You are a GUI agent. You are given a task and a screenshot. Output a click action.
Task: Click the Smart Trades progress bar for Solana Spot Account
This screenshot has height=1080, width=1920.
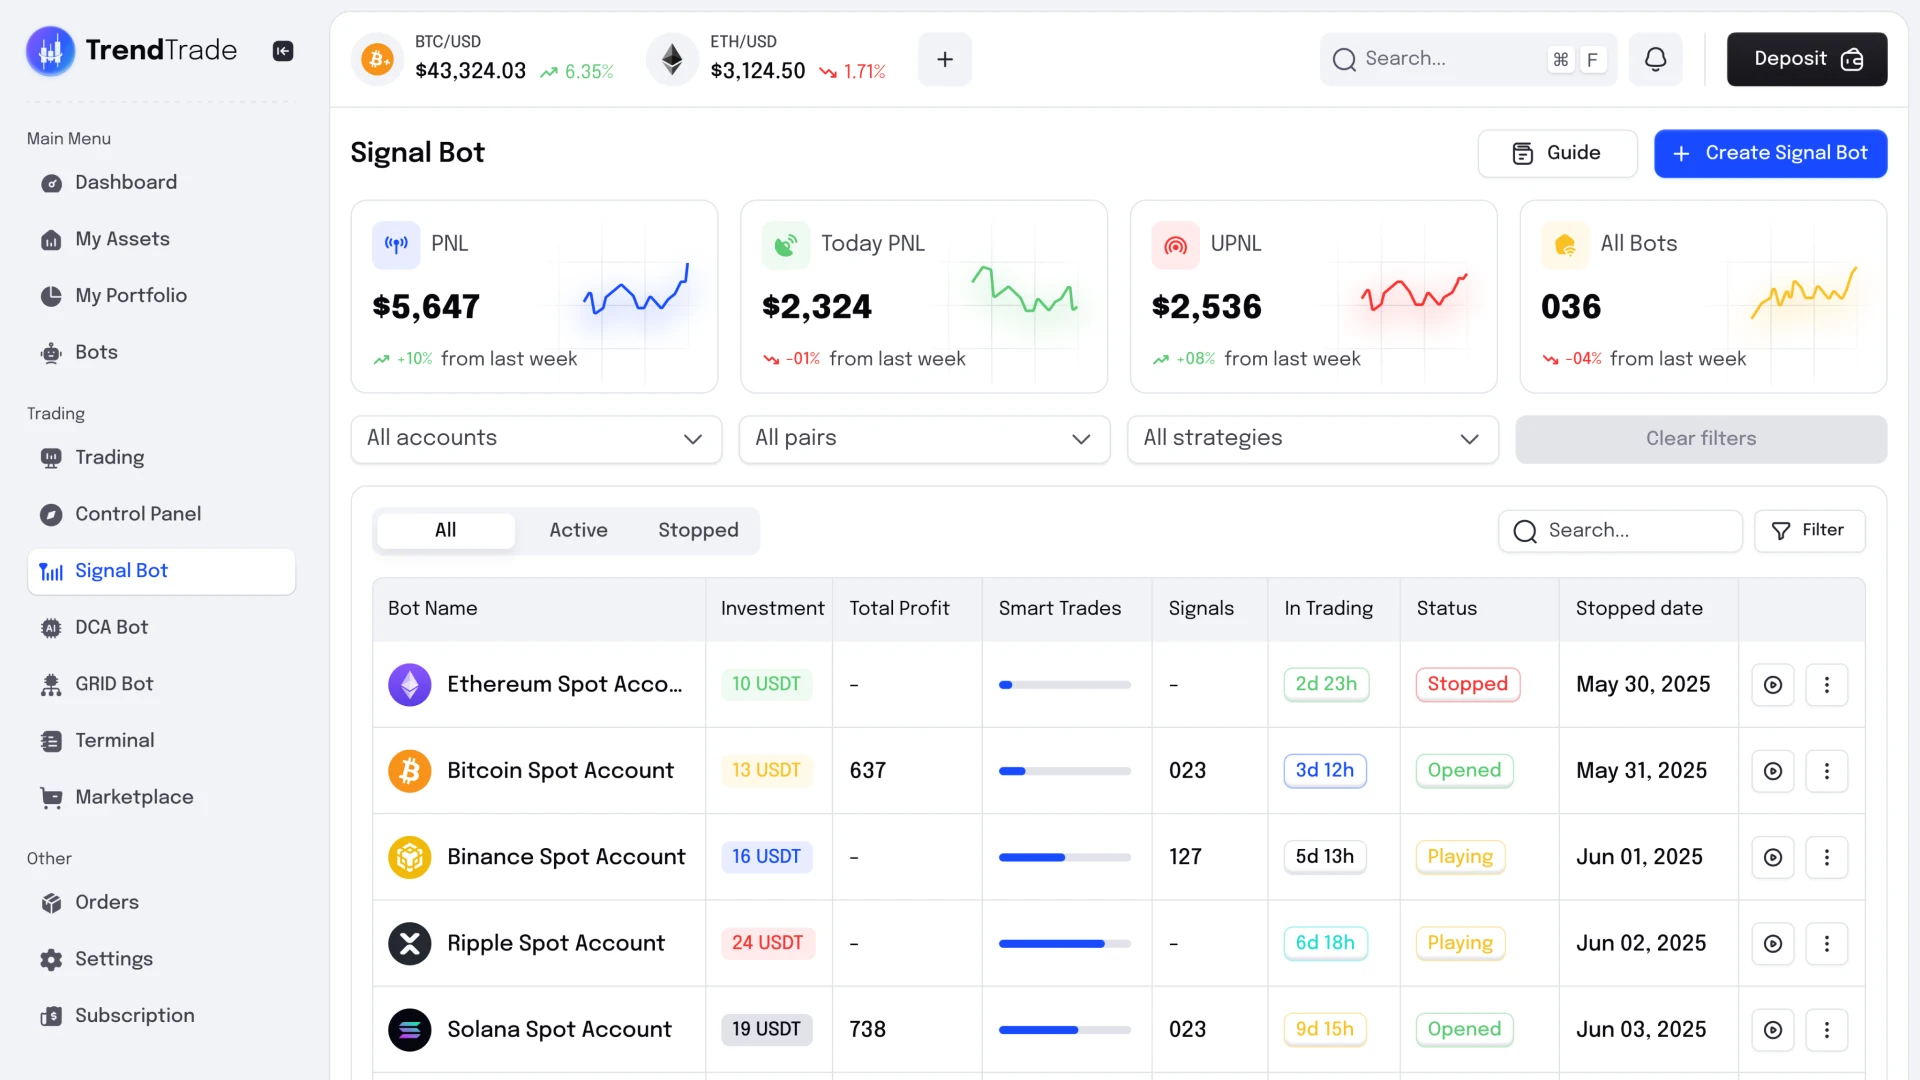[x=1064, y=1030]
